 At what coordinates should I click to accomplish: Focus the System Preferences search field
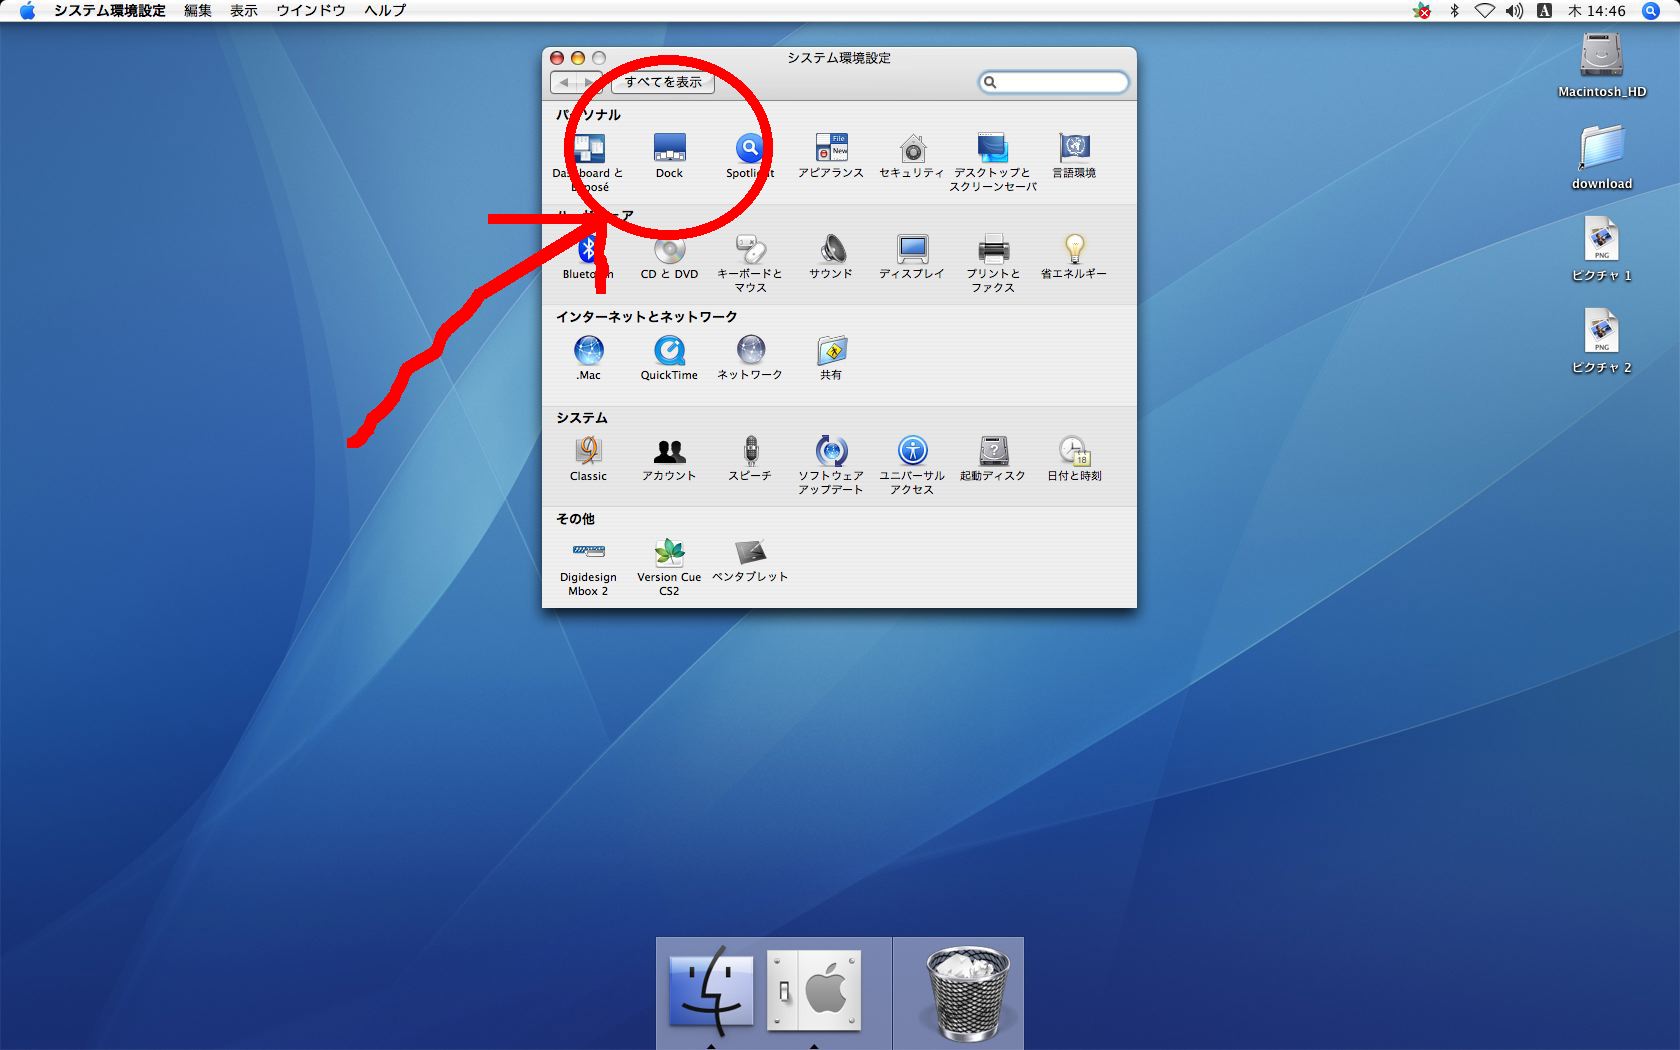coord(1054,82)
